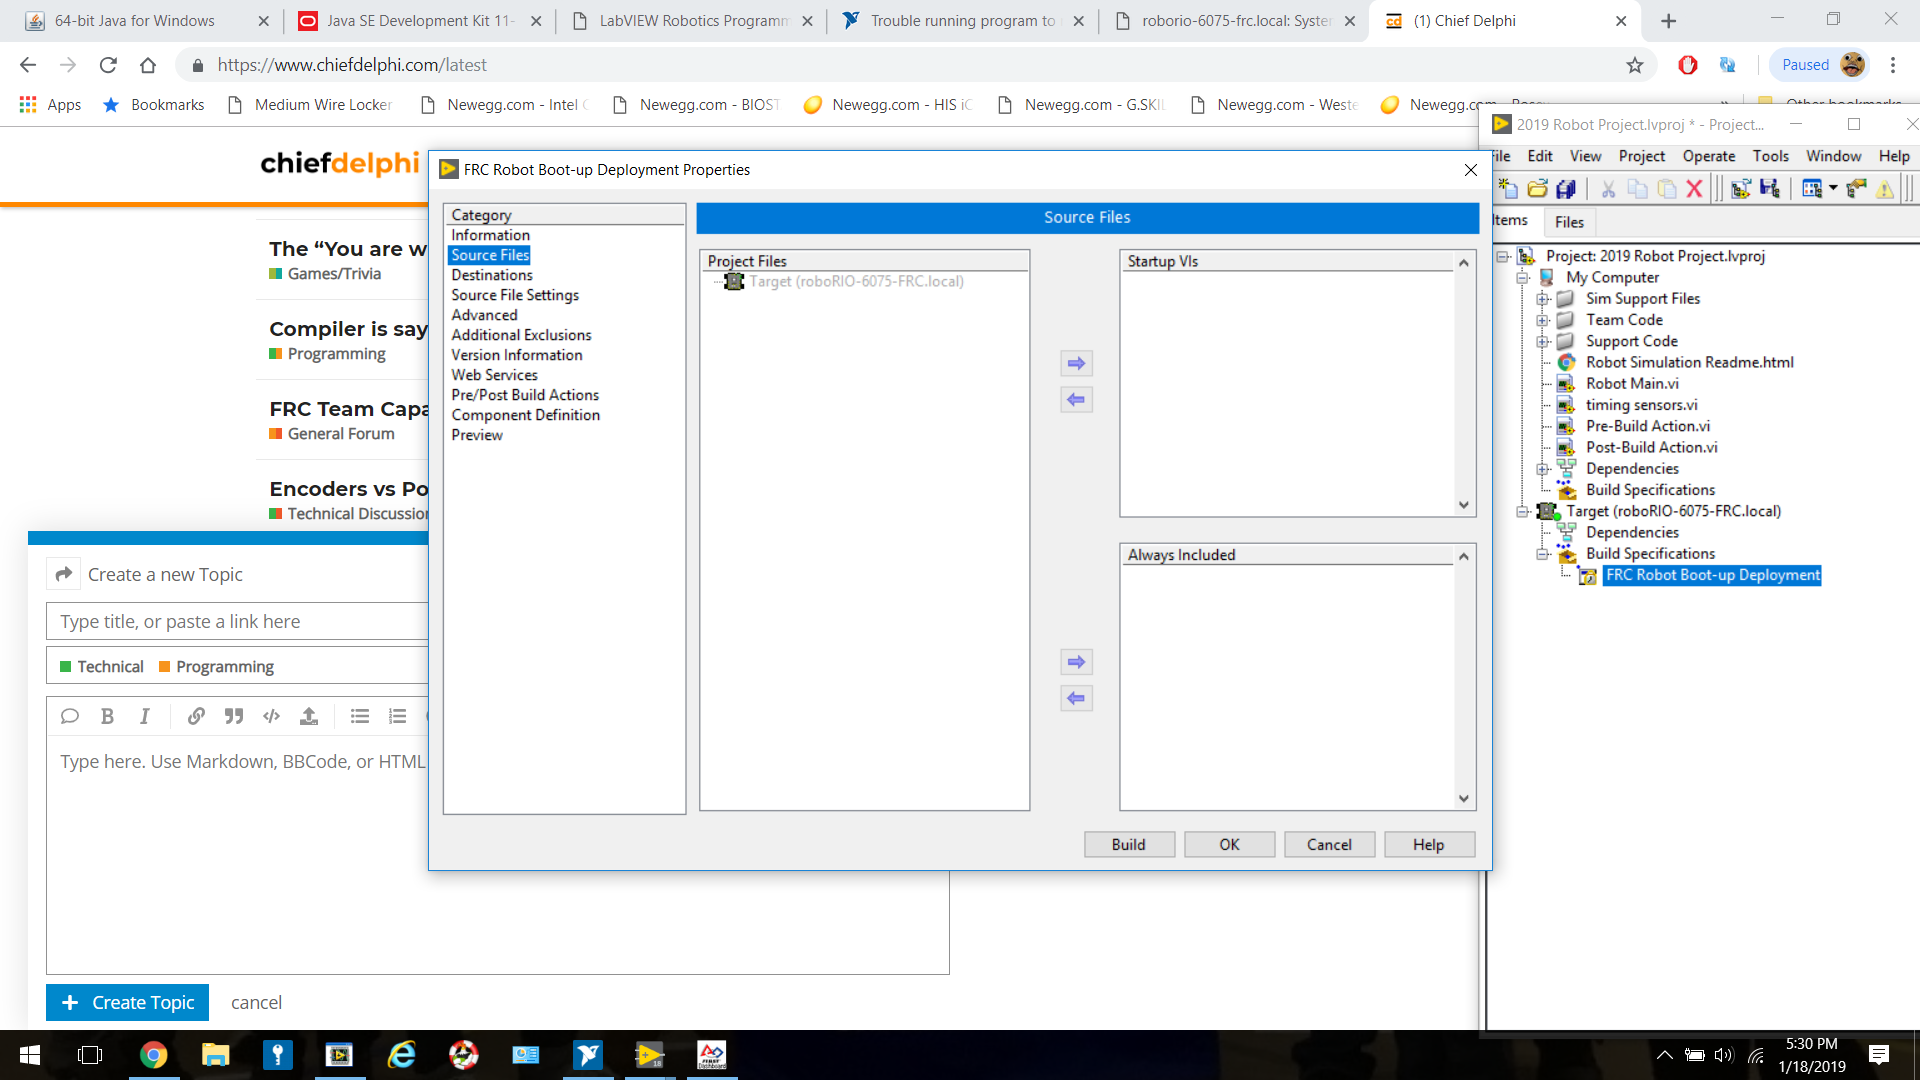1920x1080 pixels.
Task: Click the Copy icon in the project toolbar
Action: coord(1637,188)
